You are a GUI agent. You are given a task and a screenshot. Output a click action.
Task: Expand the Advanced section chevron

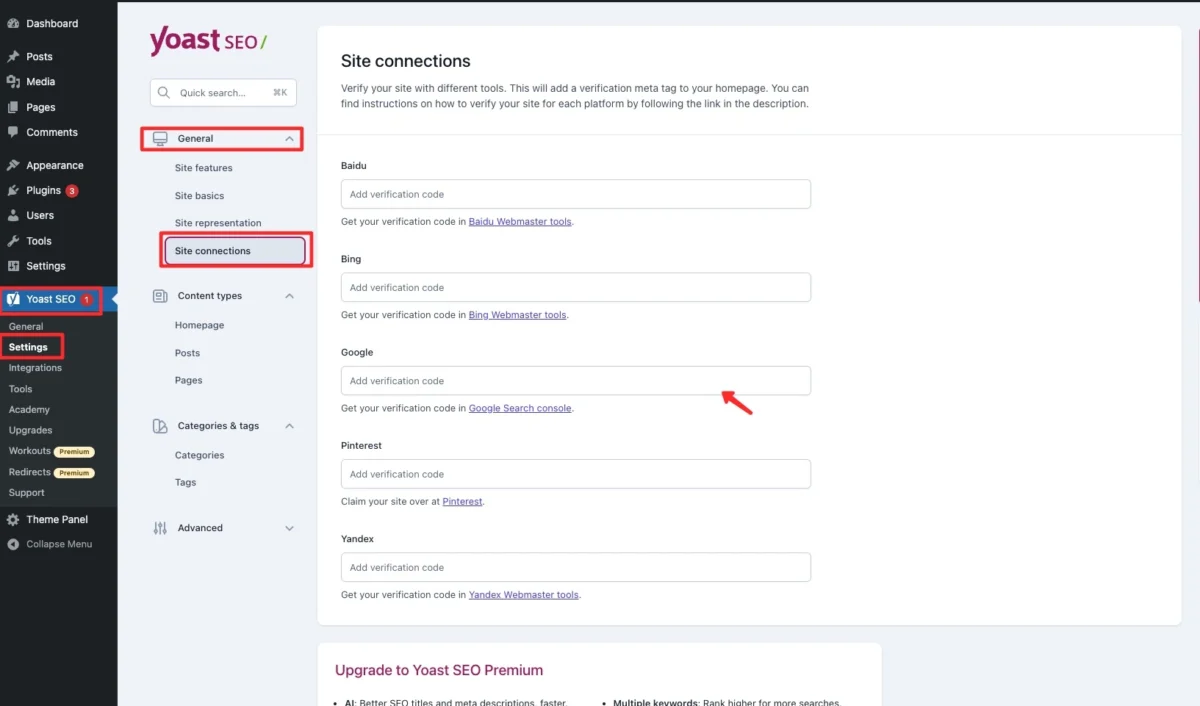290,528
